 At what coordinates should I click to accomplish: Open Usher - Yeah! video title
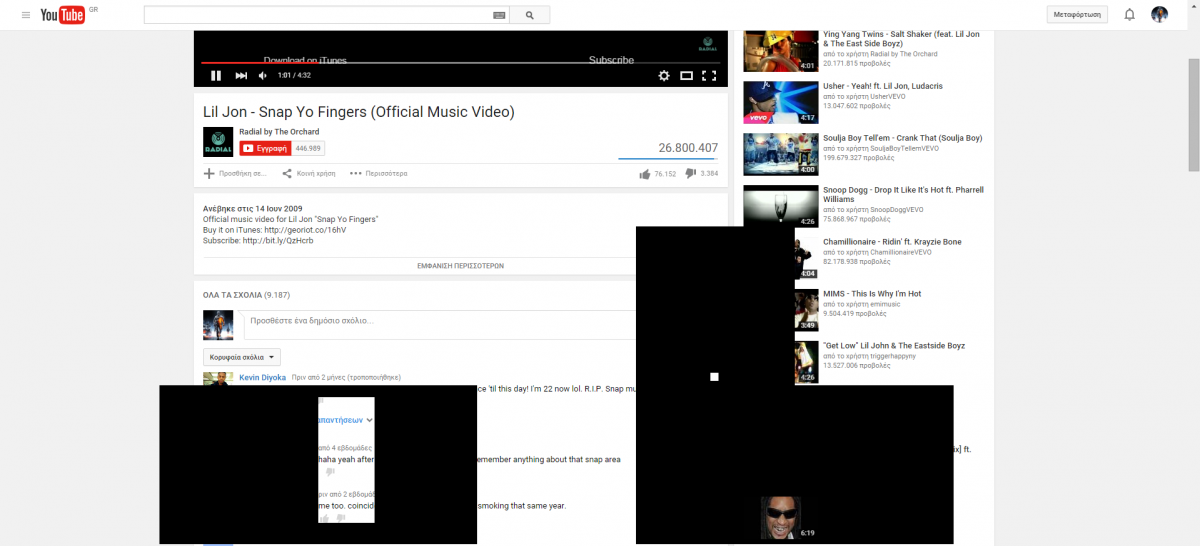click(882, 86)
